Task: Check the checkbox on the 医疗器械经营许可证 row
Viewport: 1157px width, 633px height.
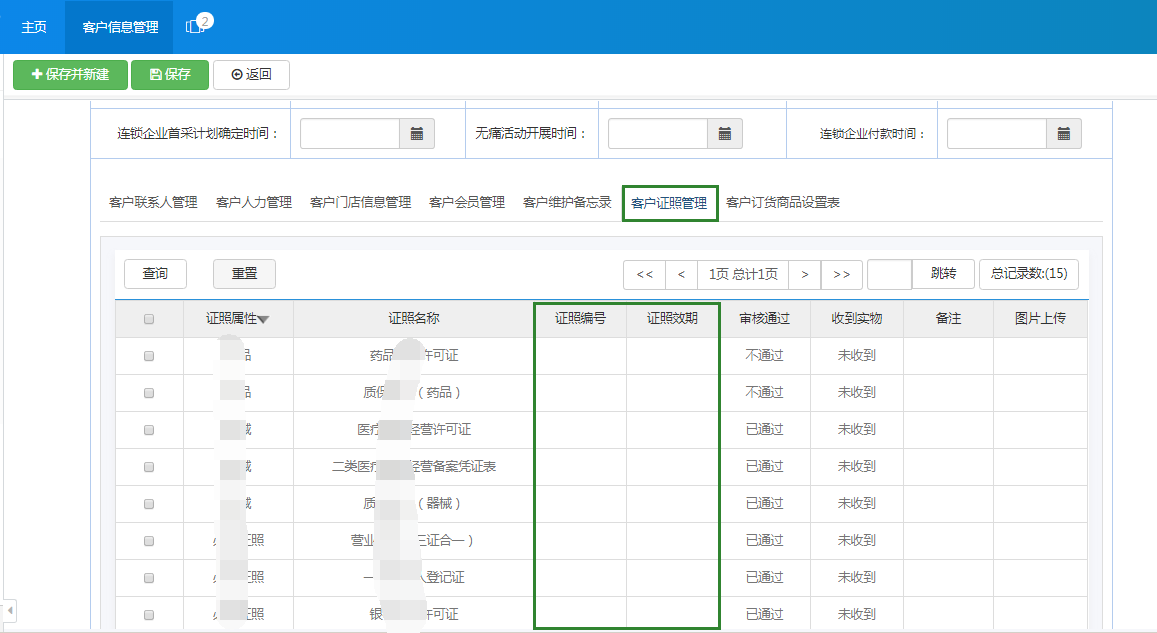Action: (x=151, y=429)
